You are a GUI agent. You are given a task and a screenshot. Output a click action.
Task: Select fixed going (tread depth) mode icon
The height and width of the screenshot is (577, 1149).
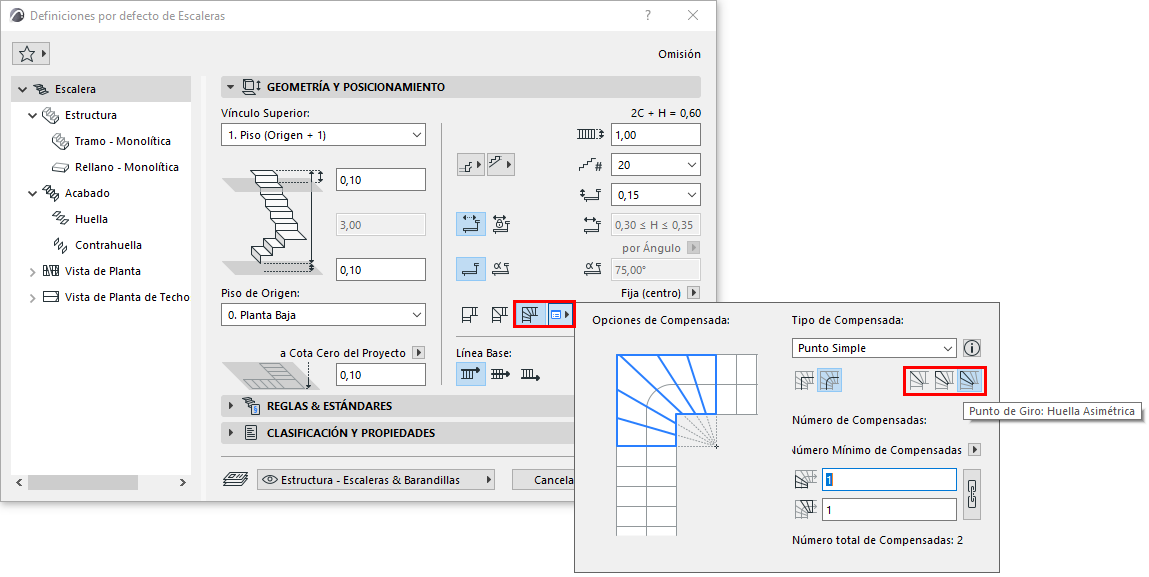pos(470,224)
